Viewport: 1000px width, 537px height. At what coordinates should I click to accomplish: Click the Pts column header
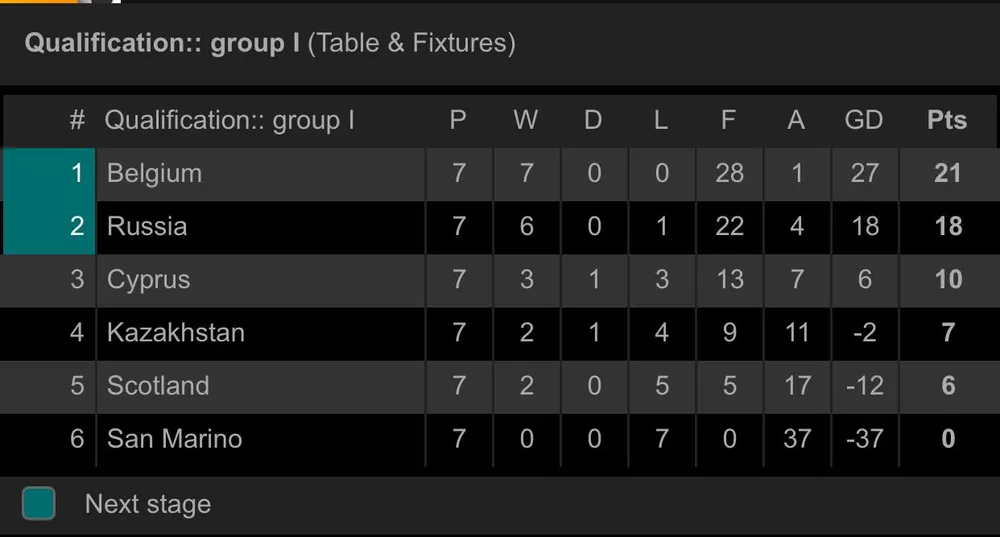(x=946, y=121)
